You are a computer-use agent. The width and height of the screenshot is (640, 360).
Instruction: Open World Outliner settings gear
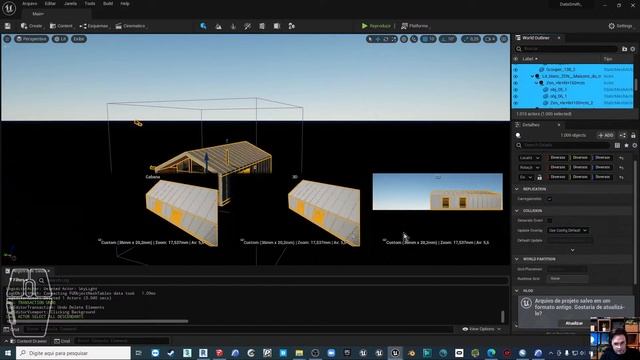pyautogui.click(x=632, y=49)
